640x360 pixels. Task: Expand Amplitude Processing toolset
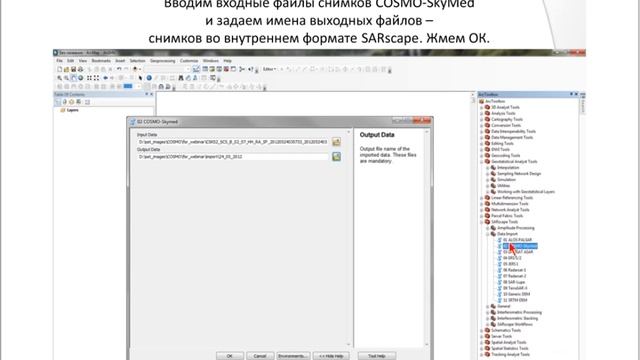point(488,228)
